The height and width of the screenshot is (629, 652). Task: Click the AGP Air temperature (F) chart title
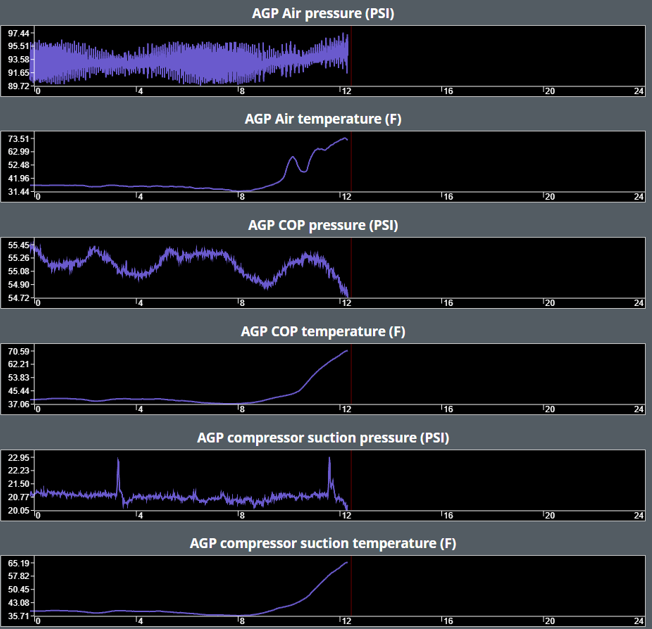[325, 119]
